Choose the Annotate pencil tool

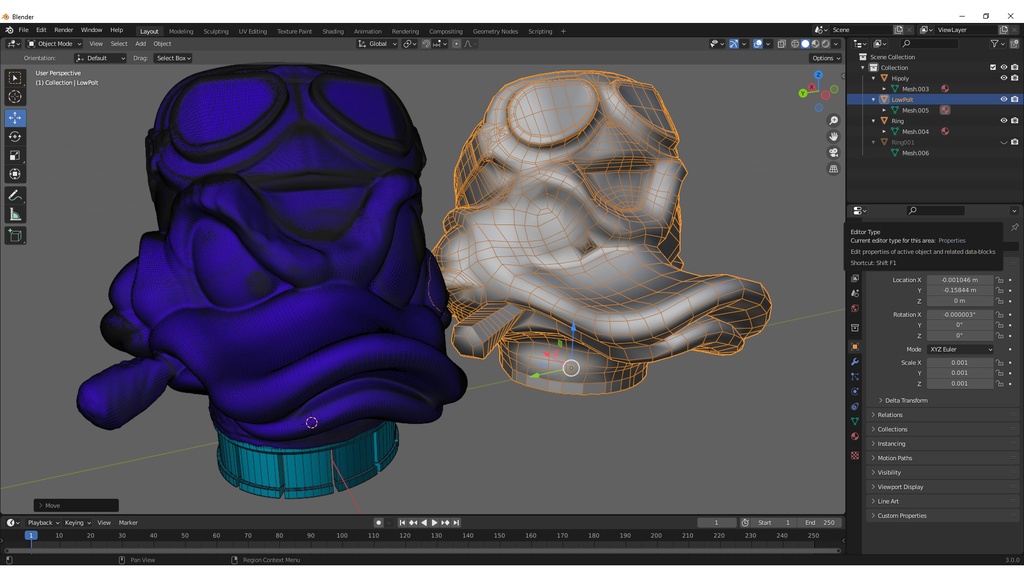click(15, 195)
